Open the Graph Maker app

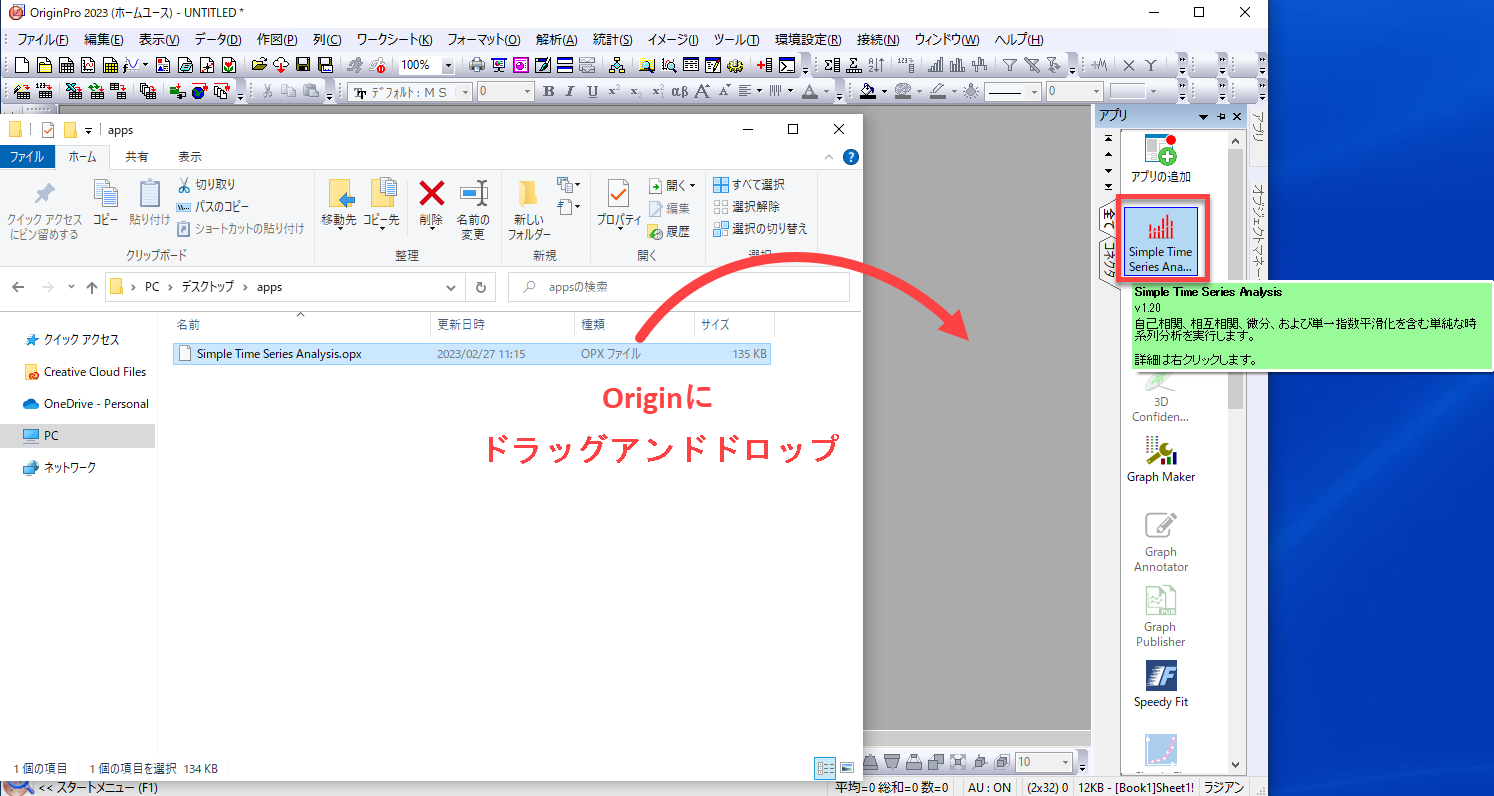[1160, 459]
